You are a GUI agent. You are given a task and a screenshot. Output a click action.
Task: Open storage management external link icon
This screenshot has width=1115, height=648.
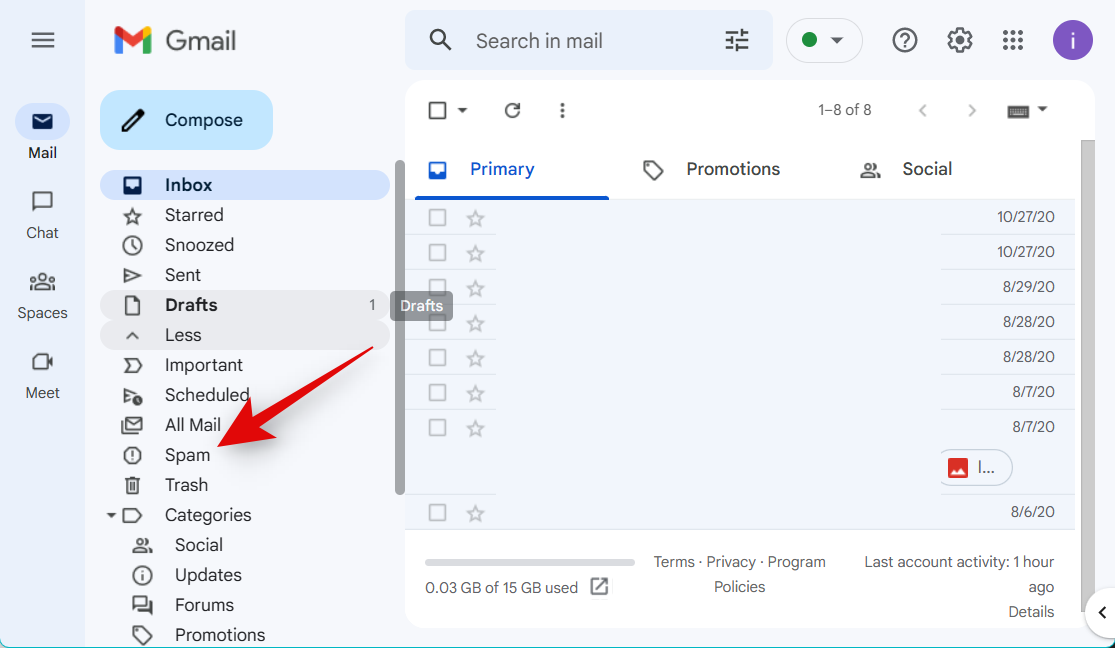[599, 586]
